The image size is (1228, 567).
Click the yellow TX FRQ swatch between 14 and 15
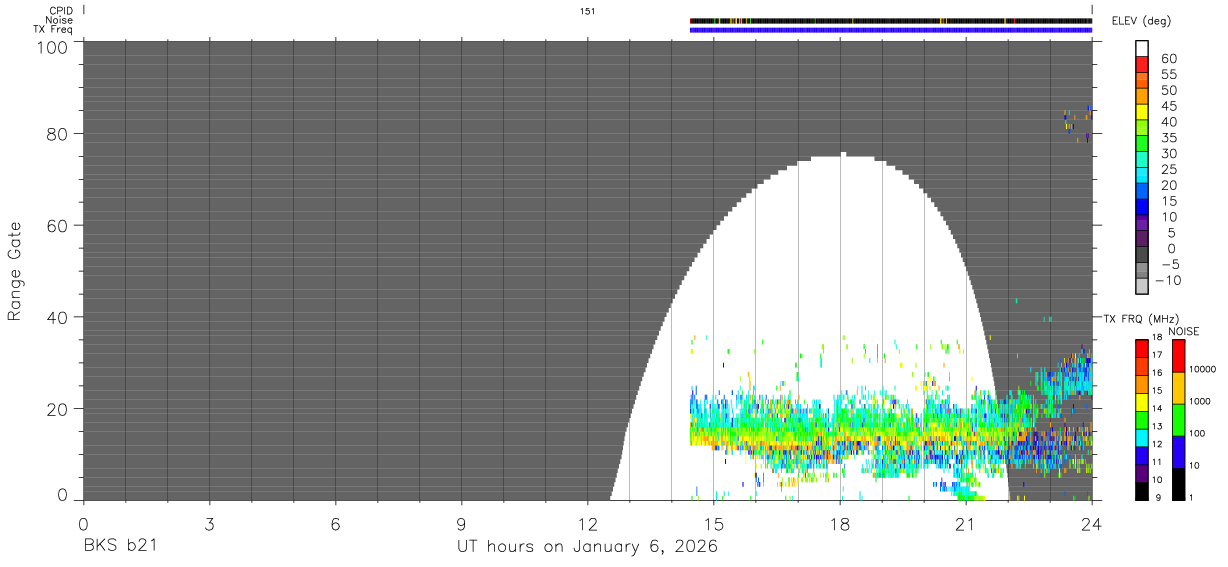1142,401
